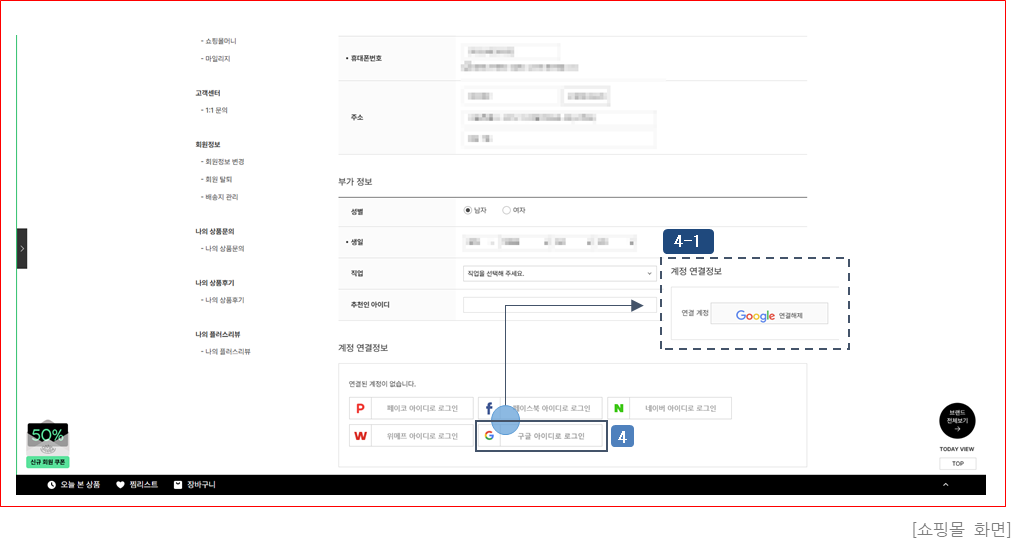Click the long address line field in 주소
Image resolution: width=1027 pixels, height=556 pixels.
coord(559,118)
